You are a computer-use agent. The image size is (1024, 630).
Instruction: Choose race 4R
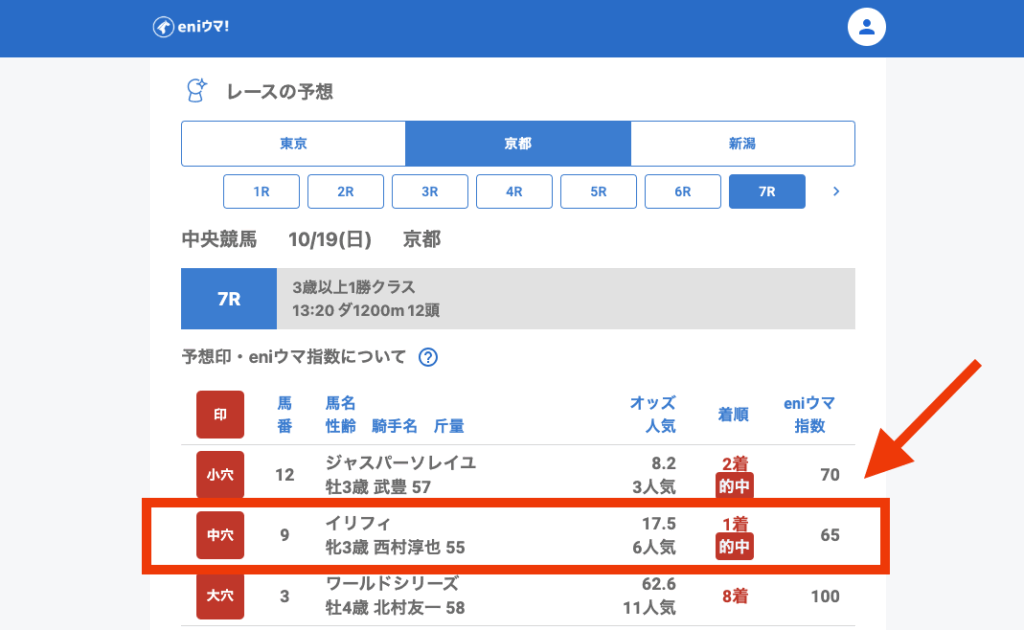click(x=514, y=191)
